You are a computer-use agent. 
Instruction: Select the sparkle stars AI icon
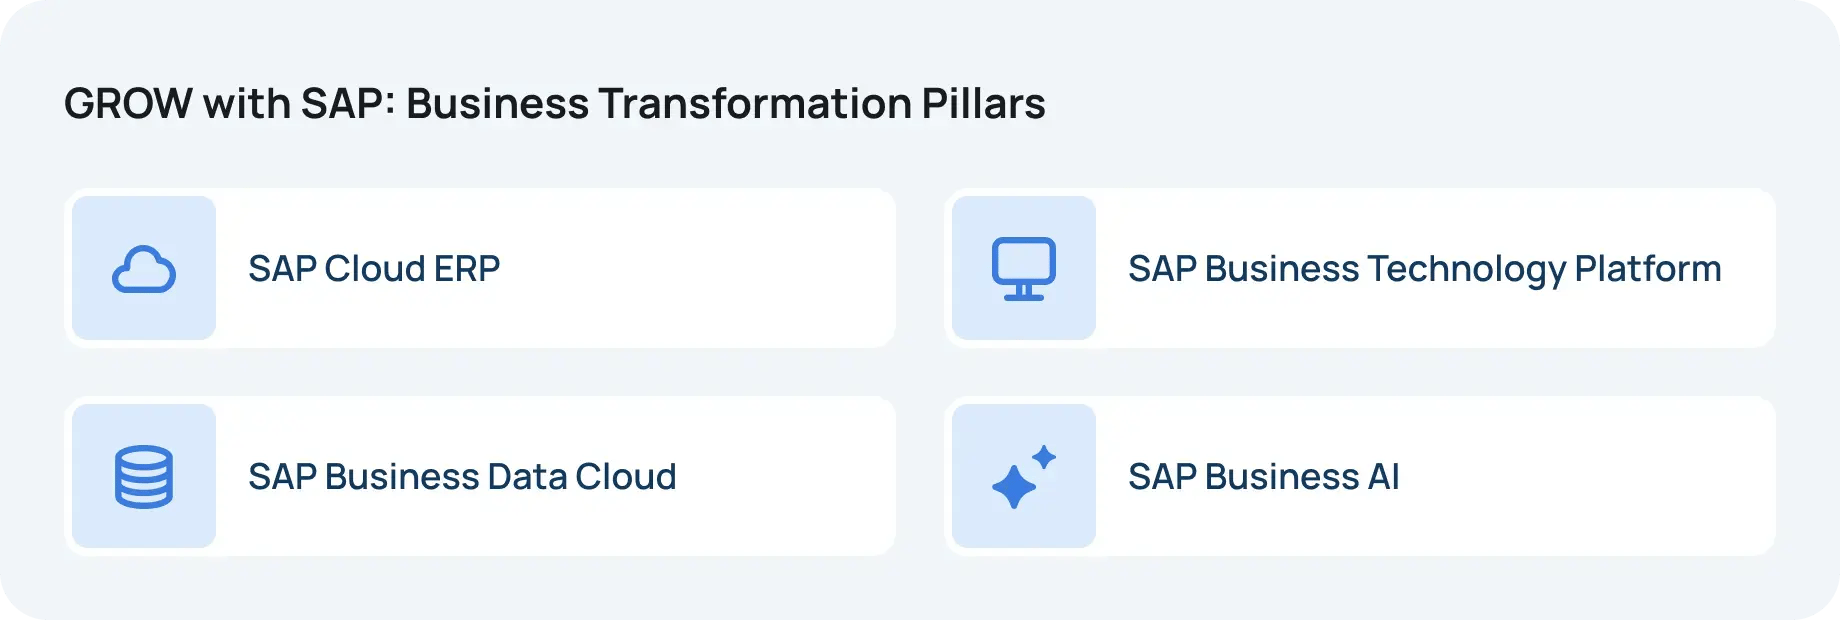coord(1024,477)
